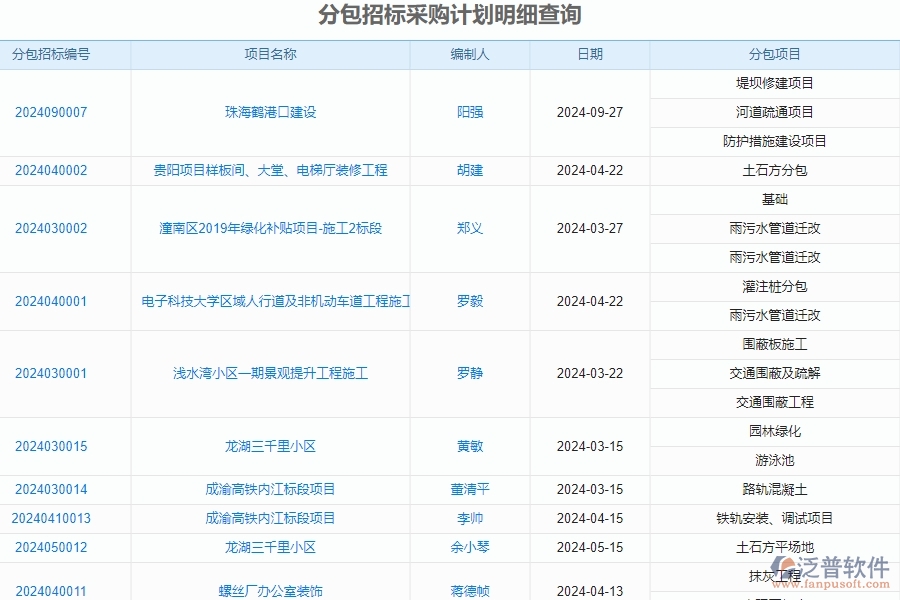Viewport: 900px width, 600px height.
Task: Select project 贵阳项目样板间、大堂、电梯厅装修工程
Action: tap(272, 170)
